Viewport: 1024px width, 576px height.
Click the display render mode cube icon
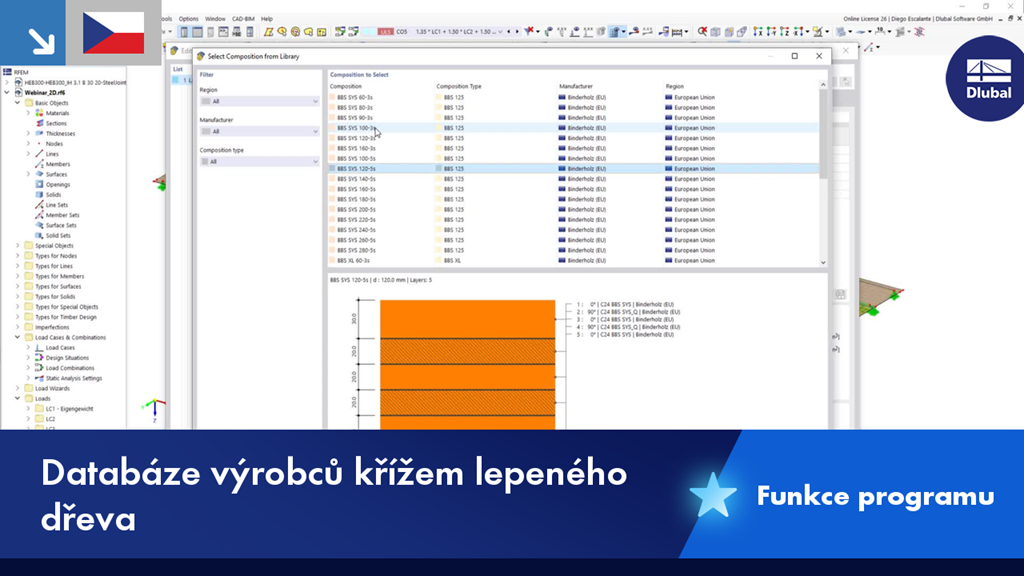pos(842,32)
